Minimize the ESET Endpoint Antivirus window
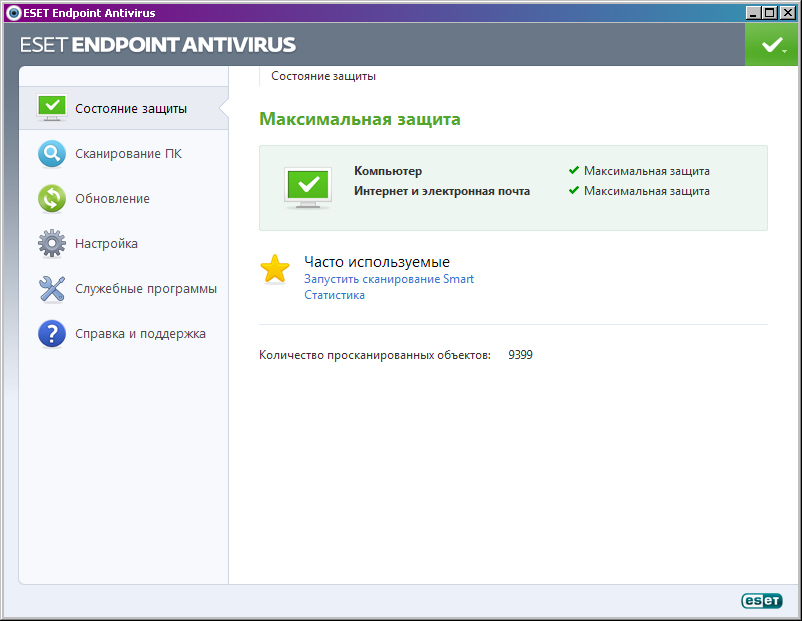Viewport: 802px width, 621px height. pos(753,13)
